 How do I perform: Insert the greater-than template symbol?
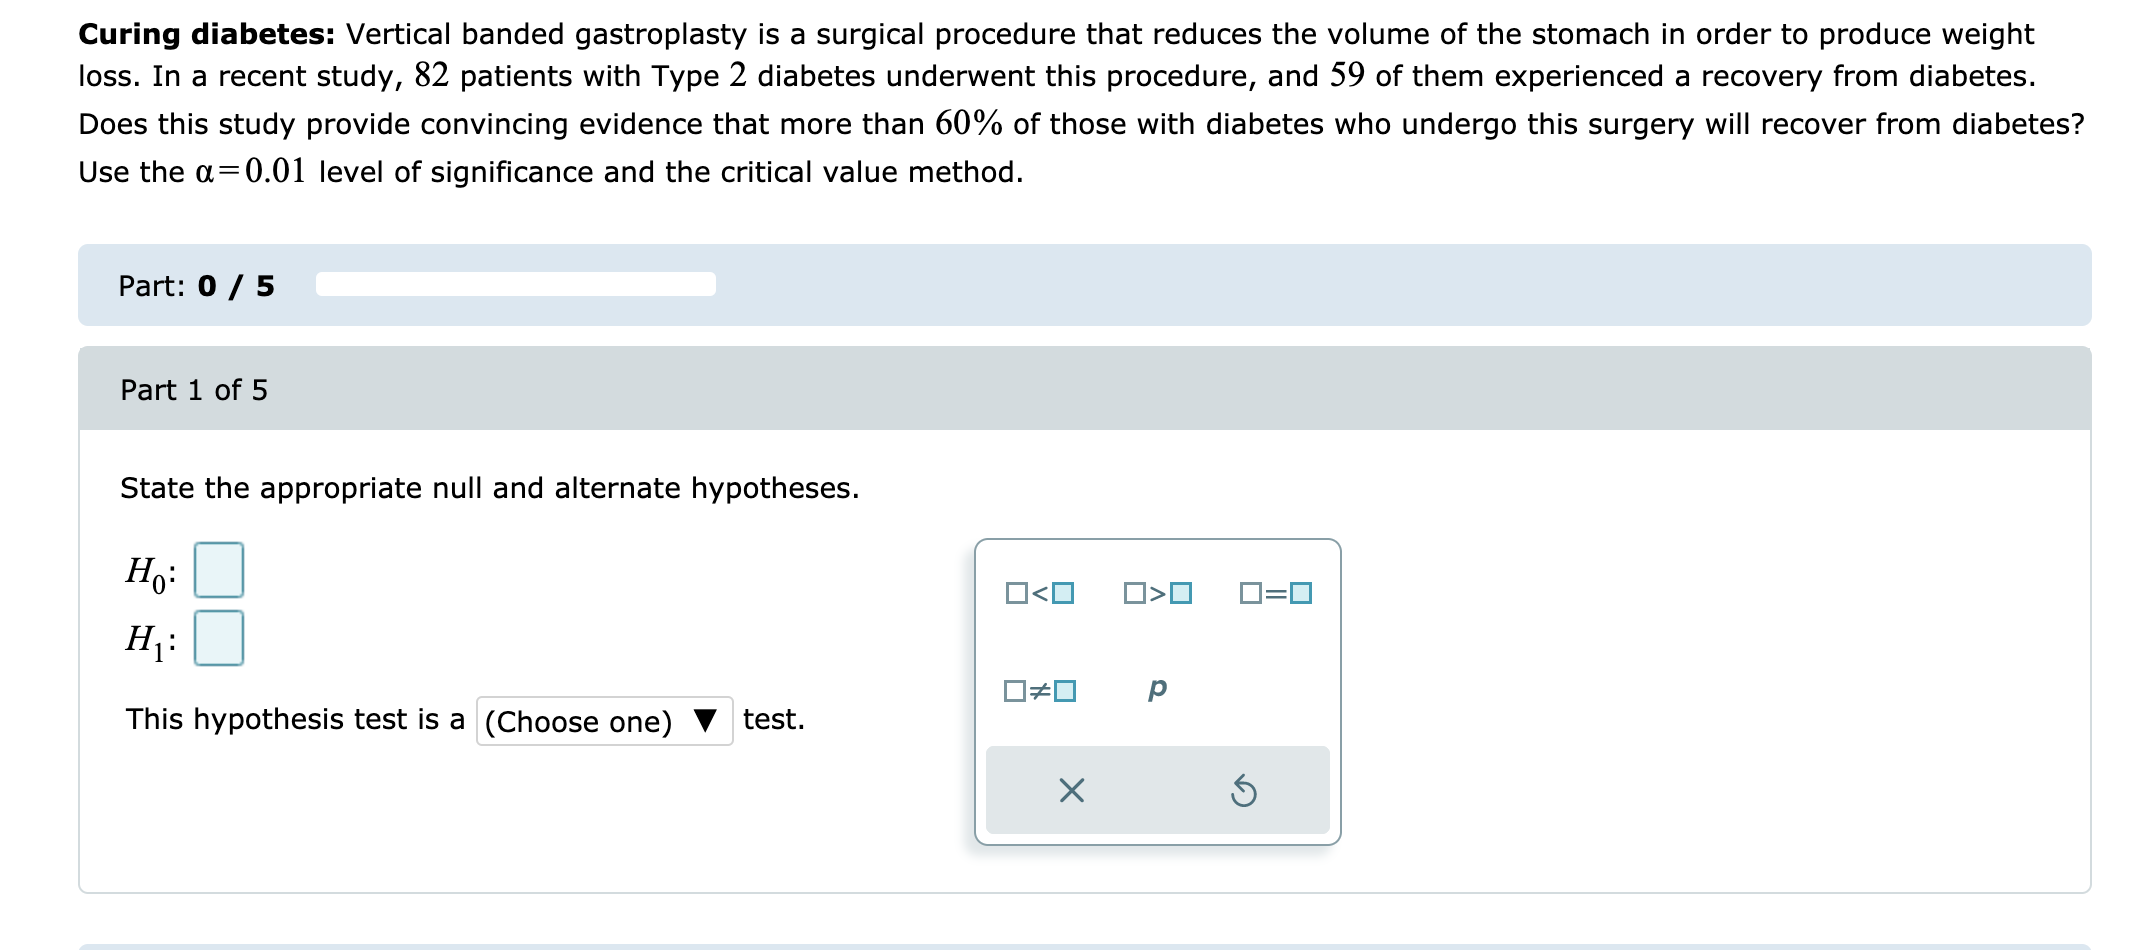(x=1158, y=593)
